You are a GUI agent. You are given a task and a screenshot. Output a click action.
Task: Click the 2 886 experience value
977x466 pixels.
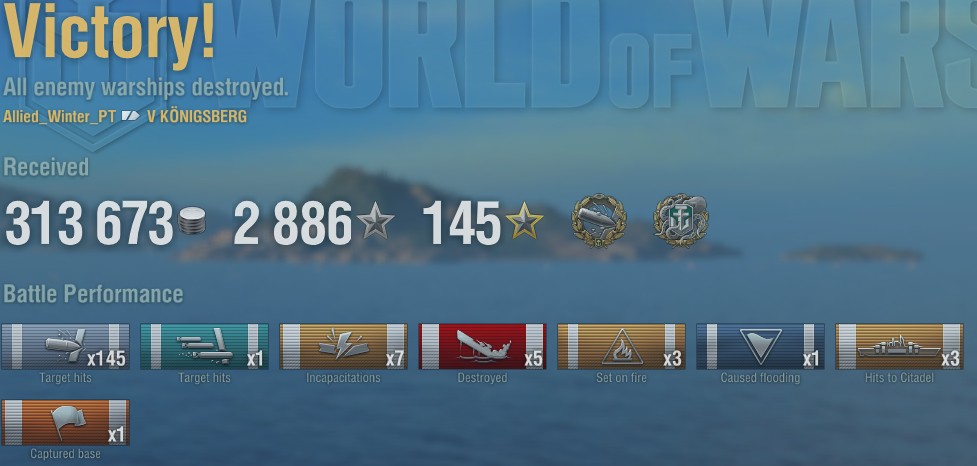[293, 223]
